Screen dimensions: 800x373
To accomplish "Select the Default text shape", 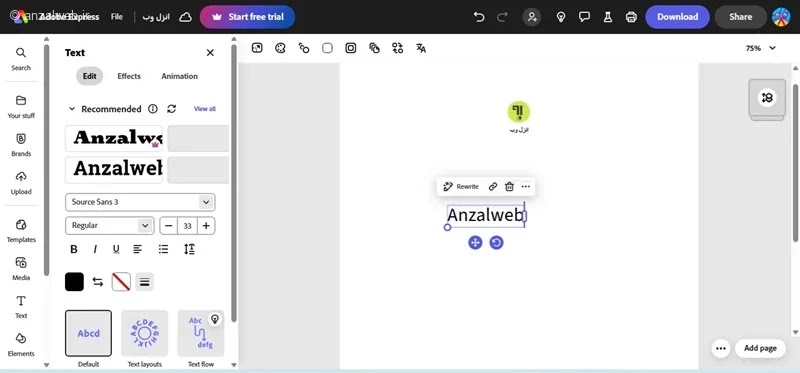I will tap(88, 333).
